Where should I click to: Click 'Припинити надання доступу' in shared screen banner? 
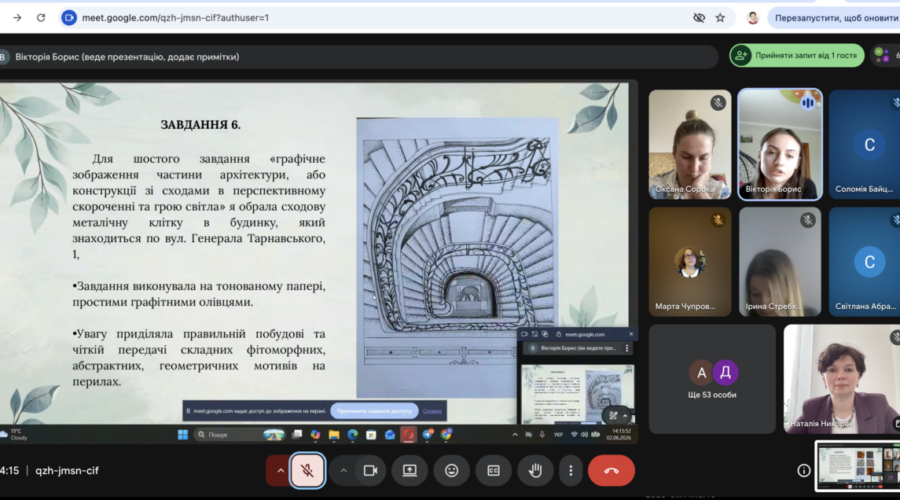(374, 411)
